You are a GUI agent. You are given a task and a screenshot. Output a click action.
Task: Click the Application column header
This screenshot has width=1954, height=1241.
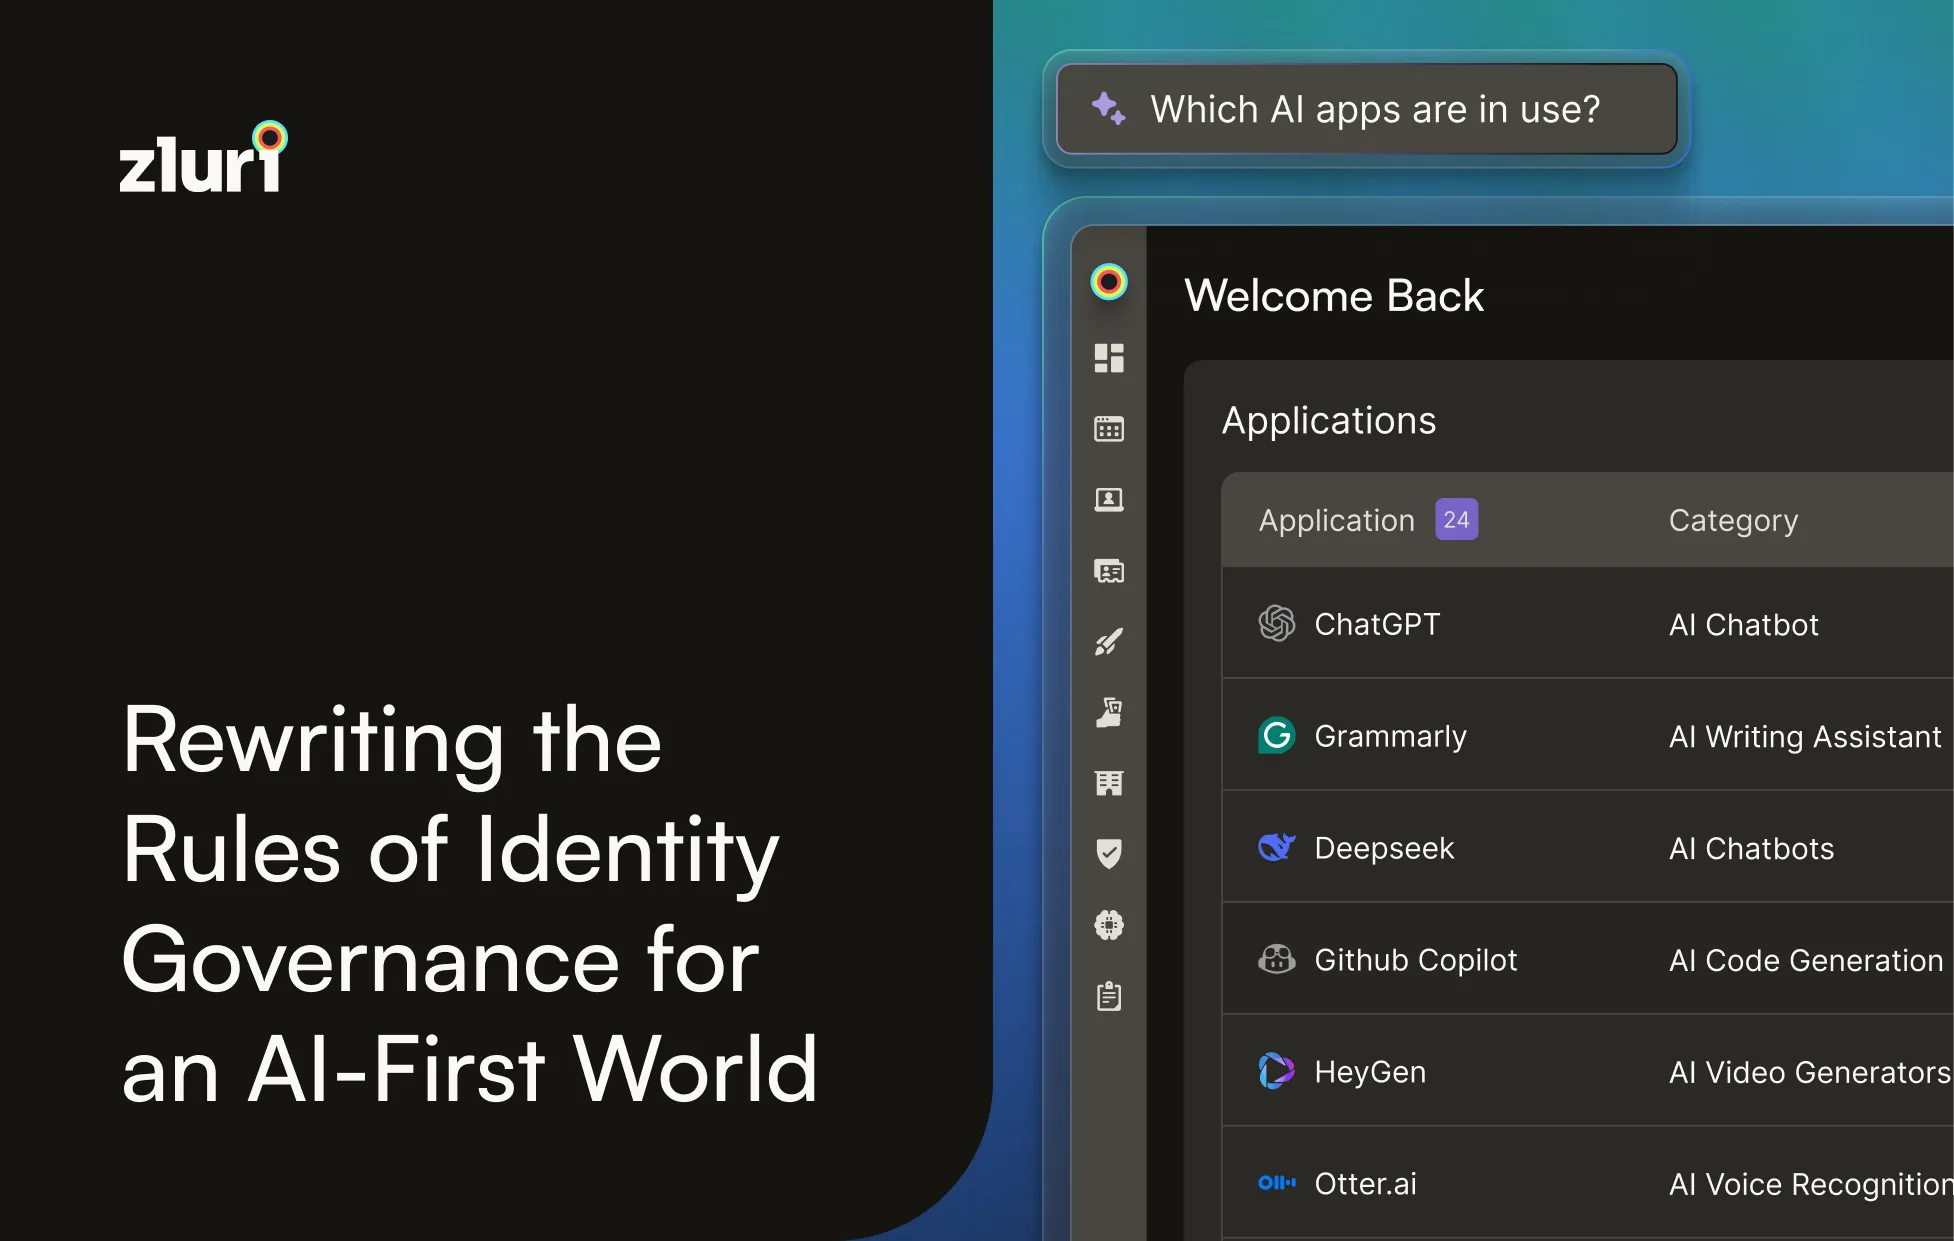1337,521
